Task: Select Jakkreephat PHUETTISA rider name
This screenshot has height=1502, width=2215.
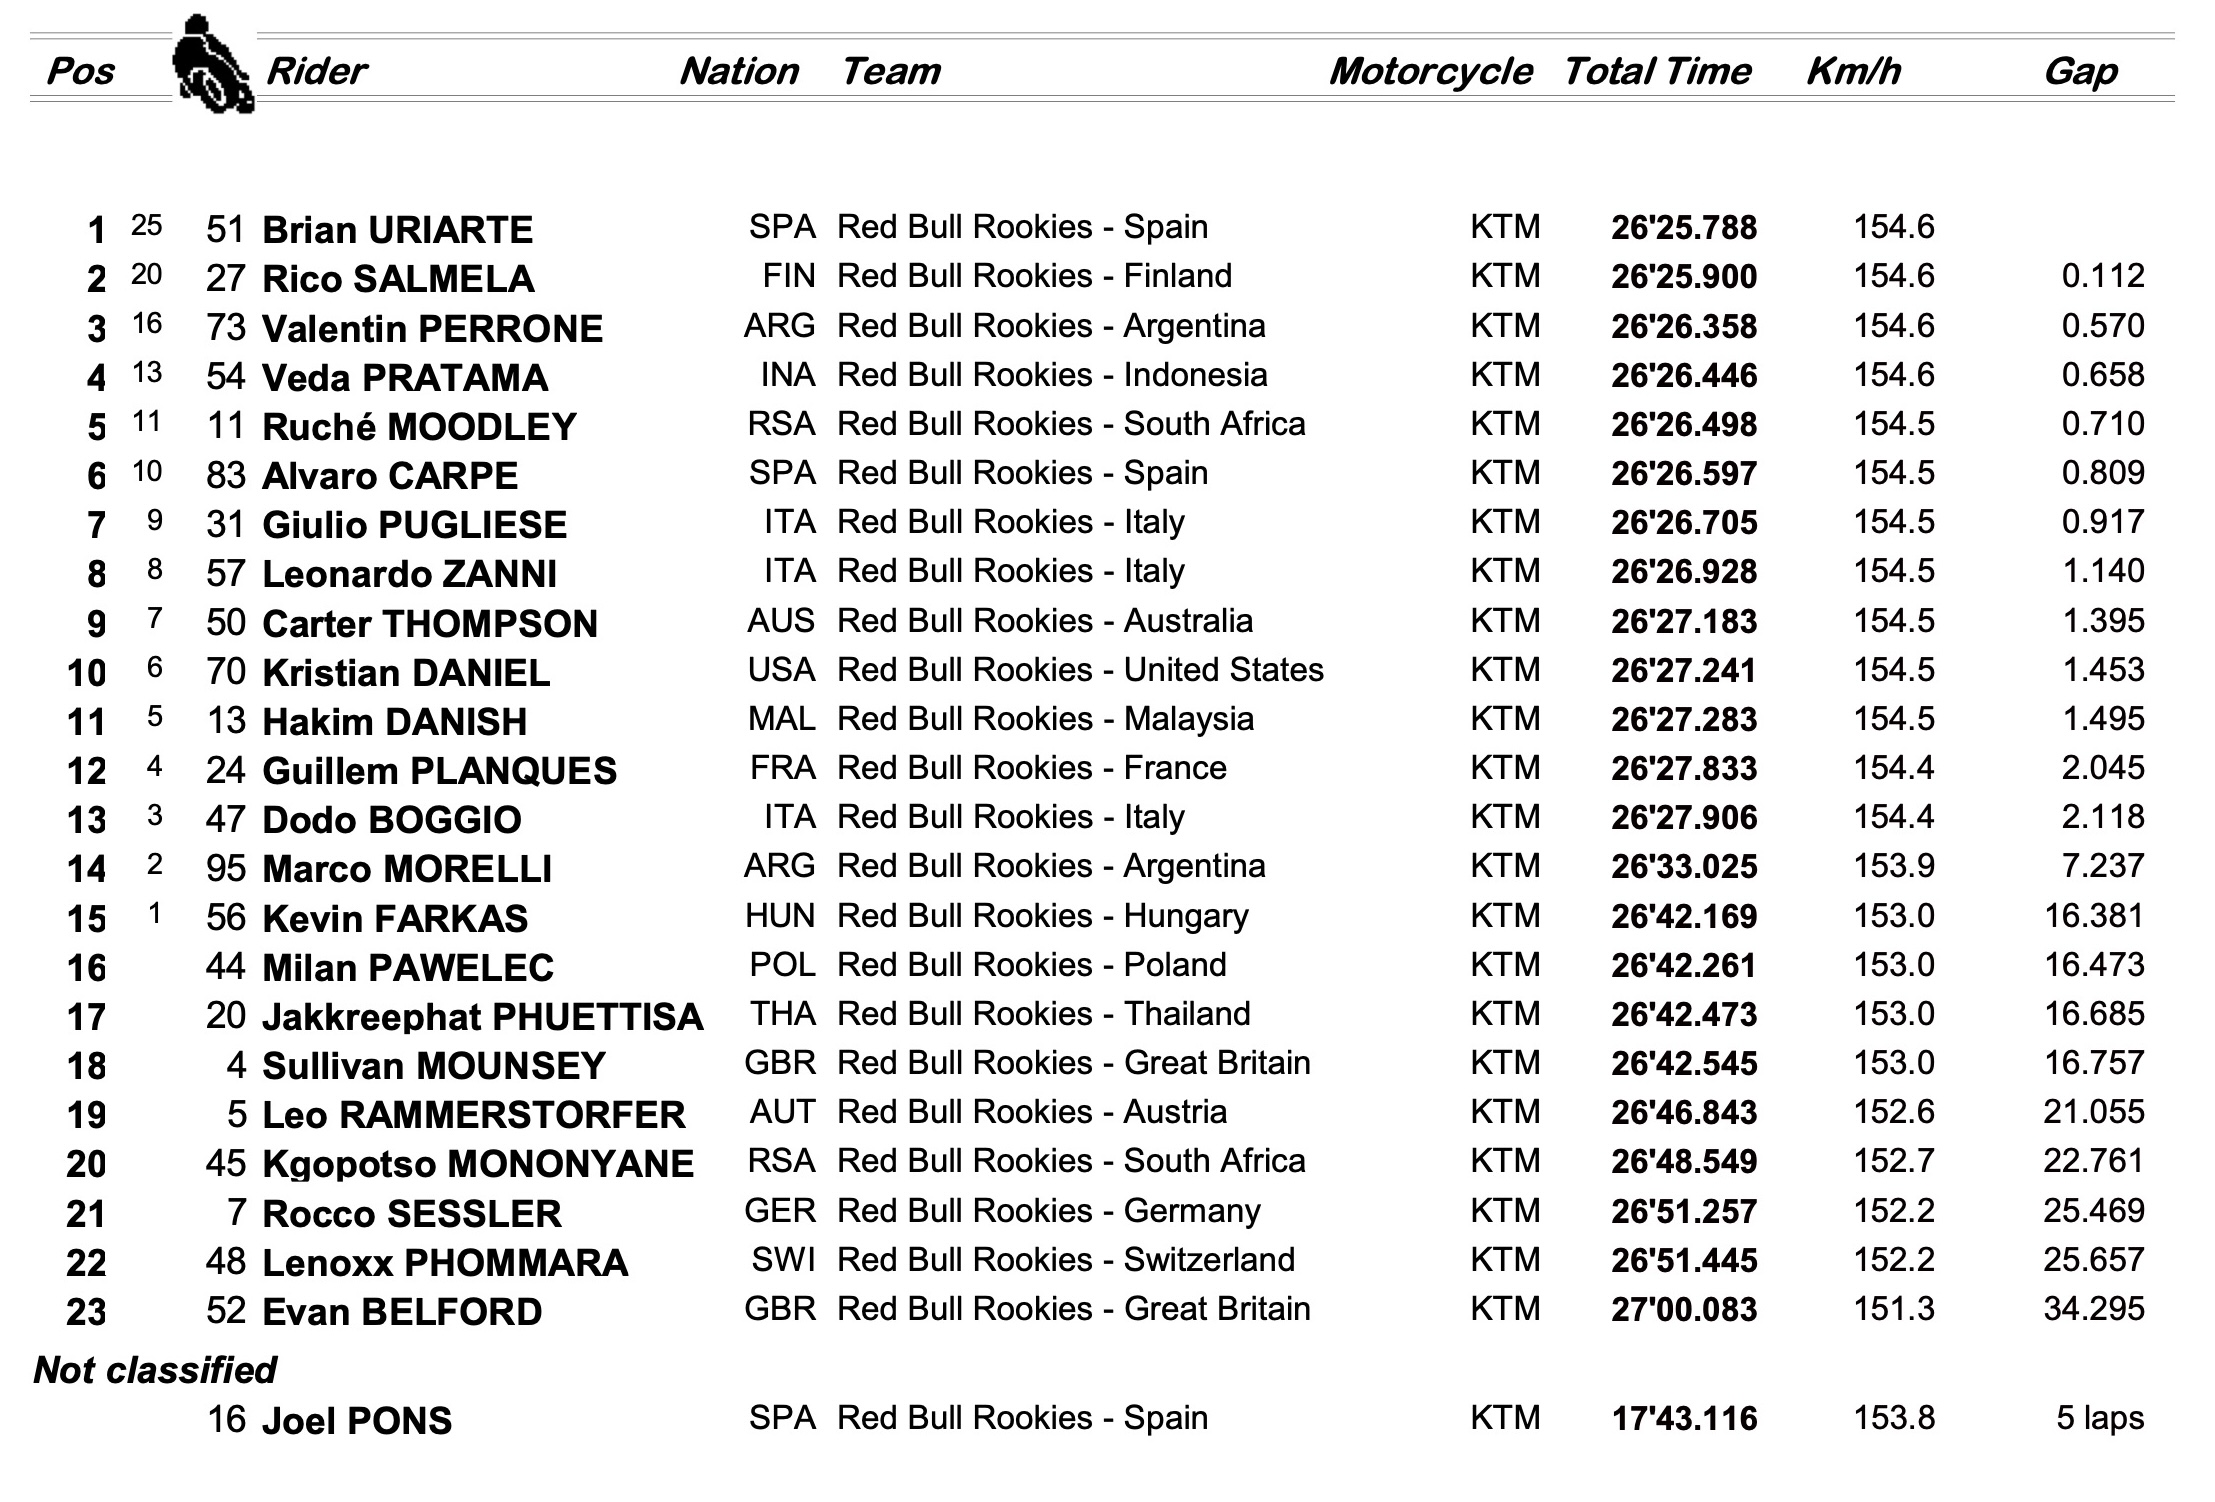Action: [483, 1017]
